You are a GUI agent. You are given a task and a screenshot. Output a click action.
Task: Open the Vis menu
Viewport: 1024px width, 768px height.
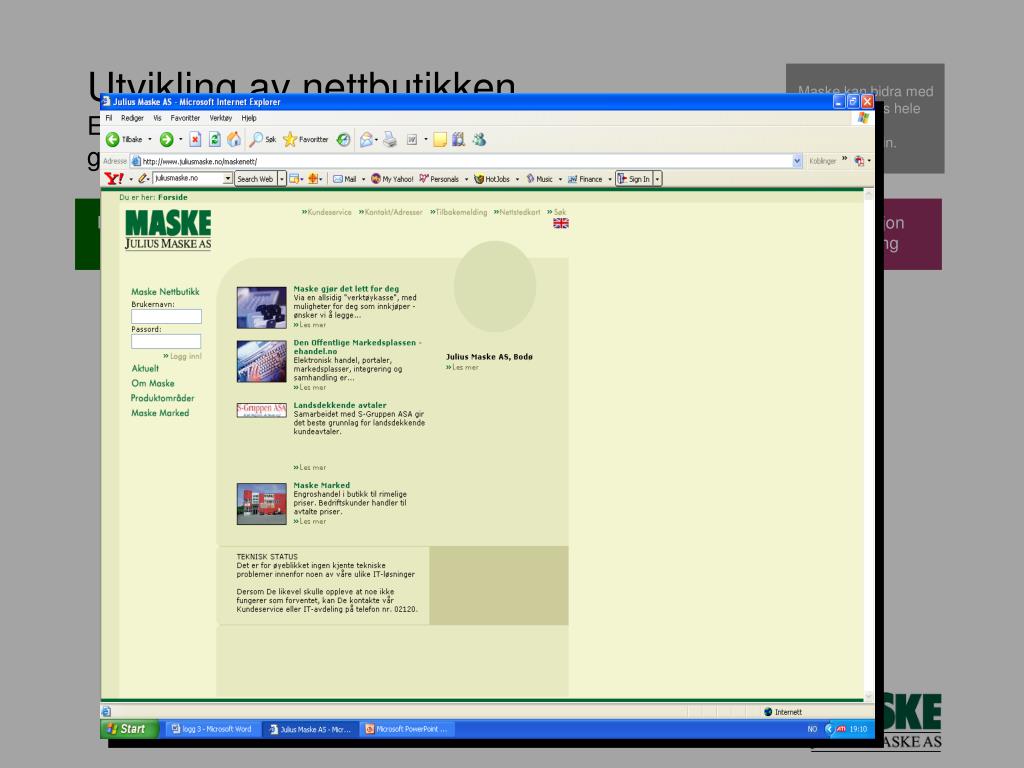(157, 118)
